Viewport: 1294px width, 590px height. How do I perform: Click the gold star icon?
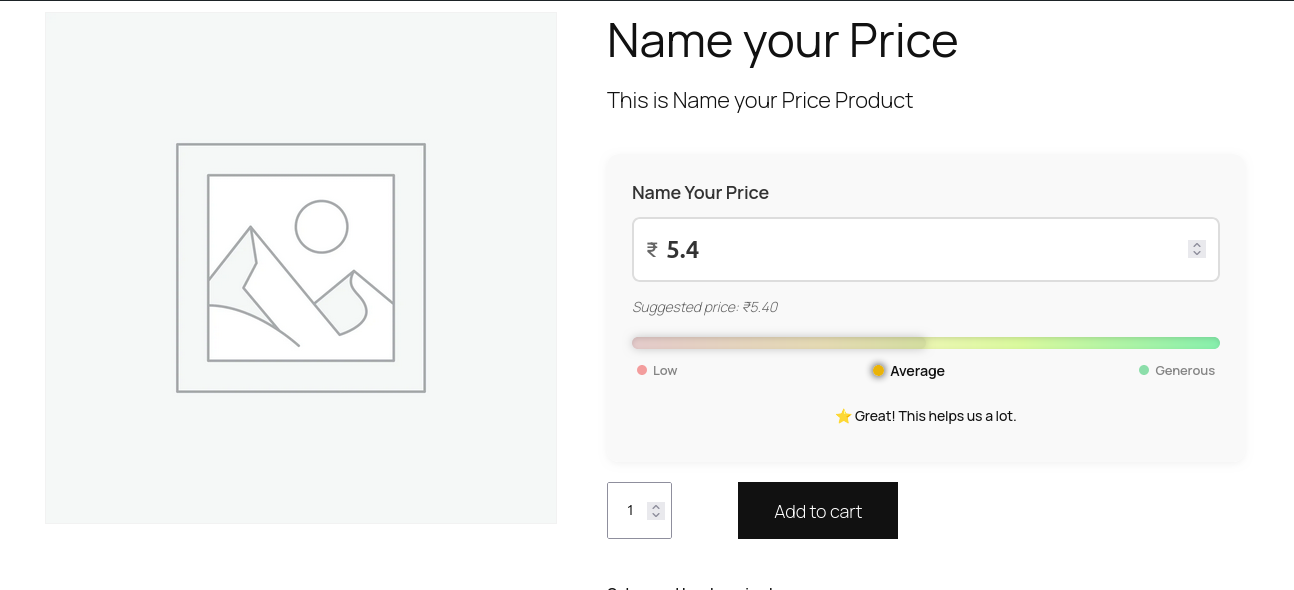843,416
